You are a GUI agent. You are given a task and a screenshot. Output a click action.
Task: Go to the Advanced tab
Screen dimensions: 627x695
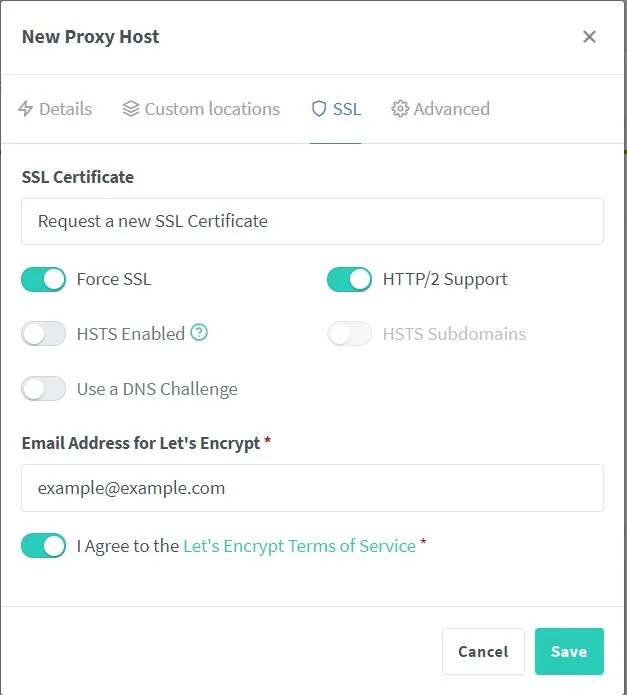coord(440,109)
